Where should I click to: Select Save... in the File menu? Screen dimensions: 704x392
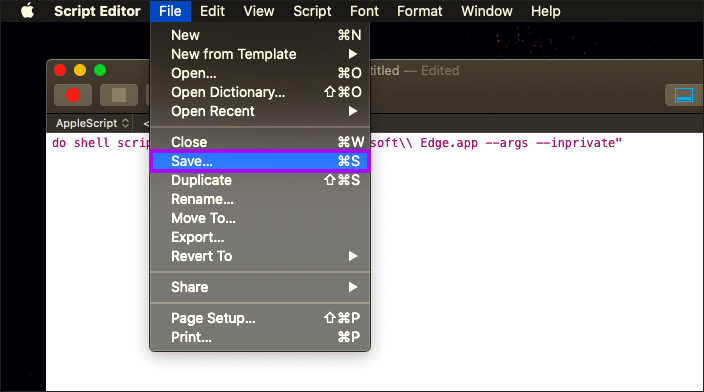[260, 161]
